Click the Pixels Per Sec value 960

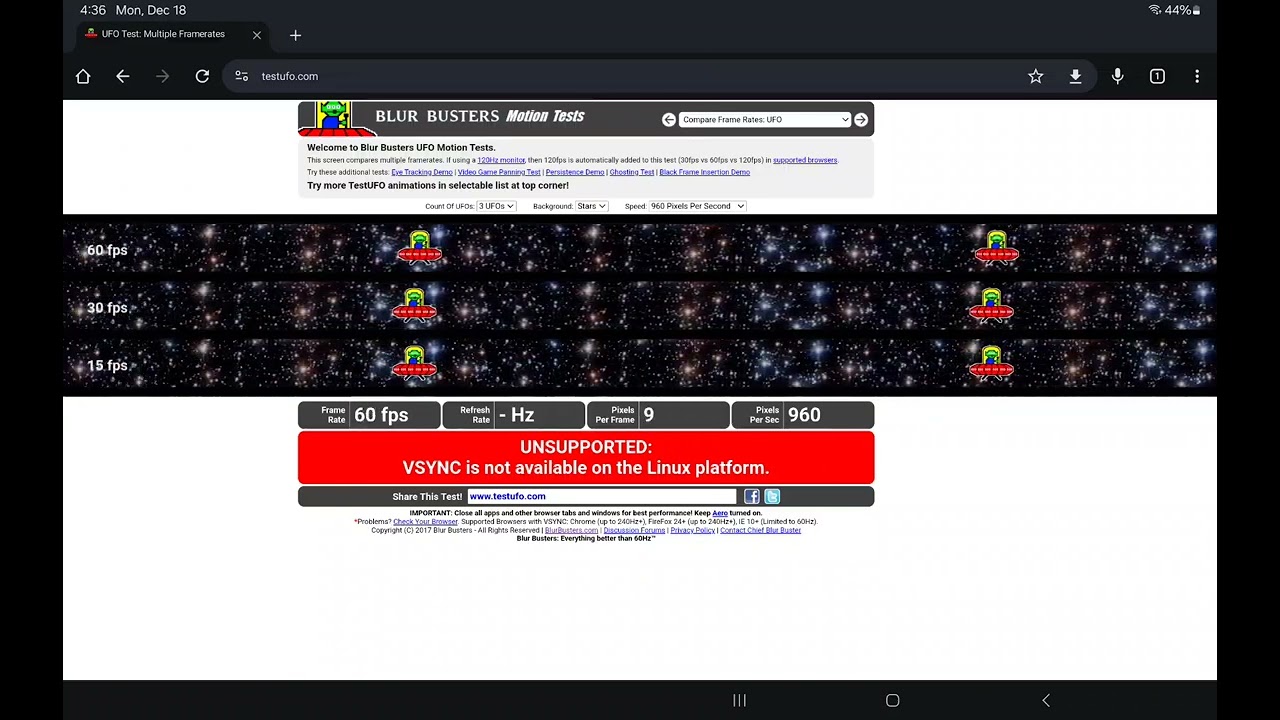803,415
